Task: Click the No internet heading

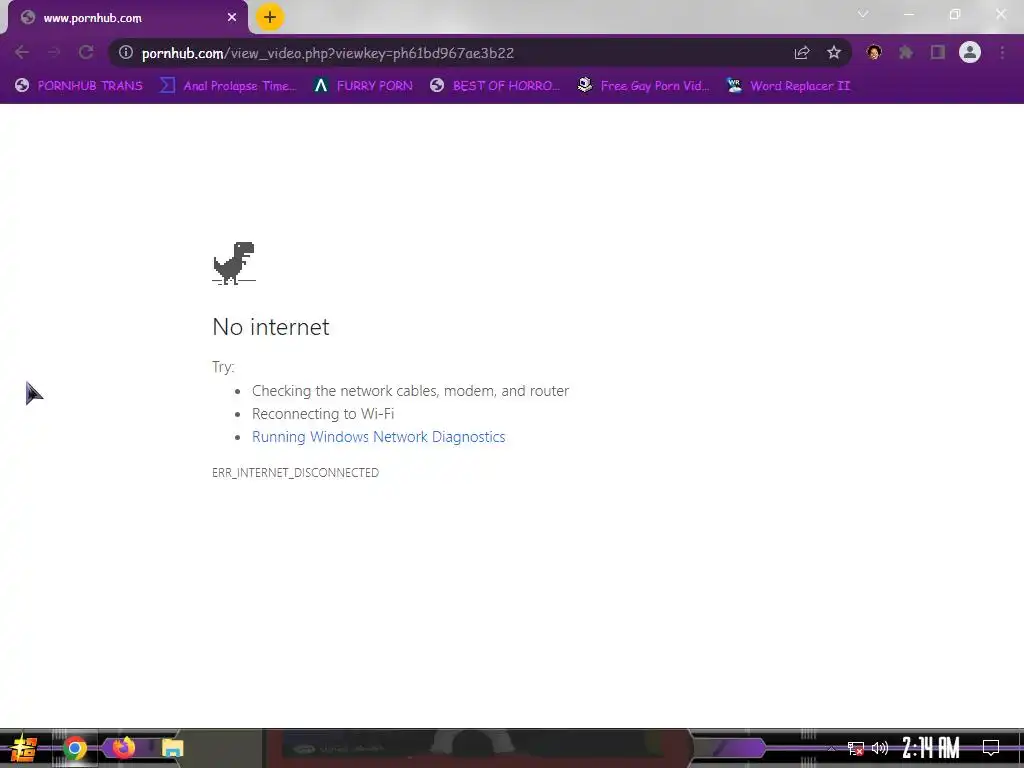Action: click(x=271, y=327)
